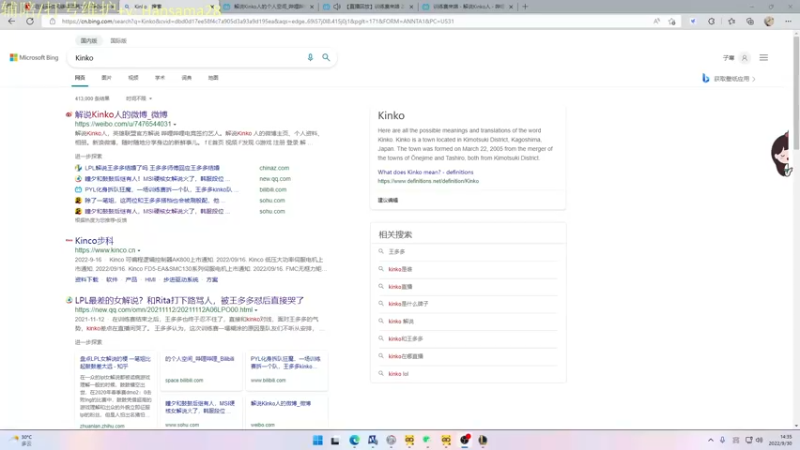Click the 王多多 related search
Viewport: 800px width, 450px height.
396,252
